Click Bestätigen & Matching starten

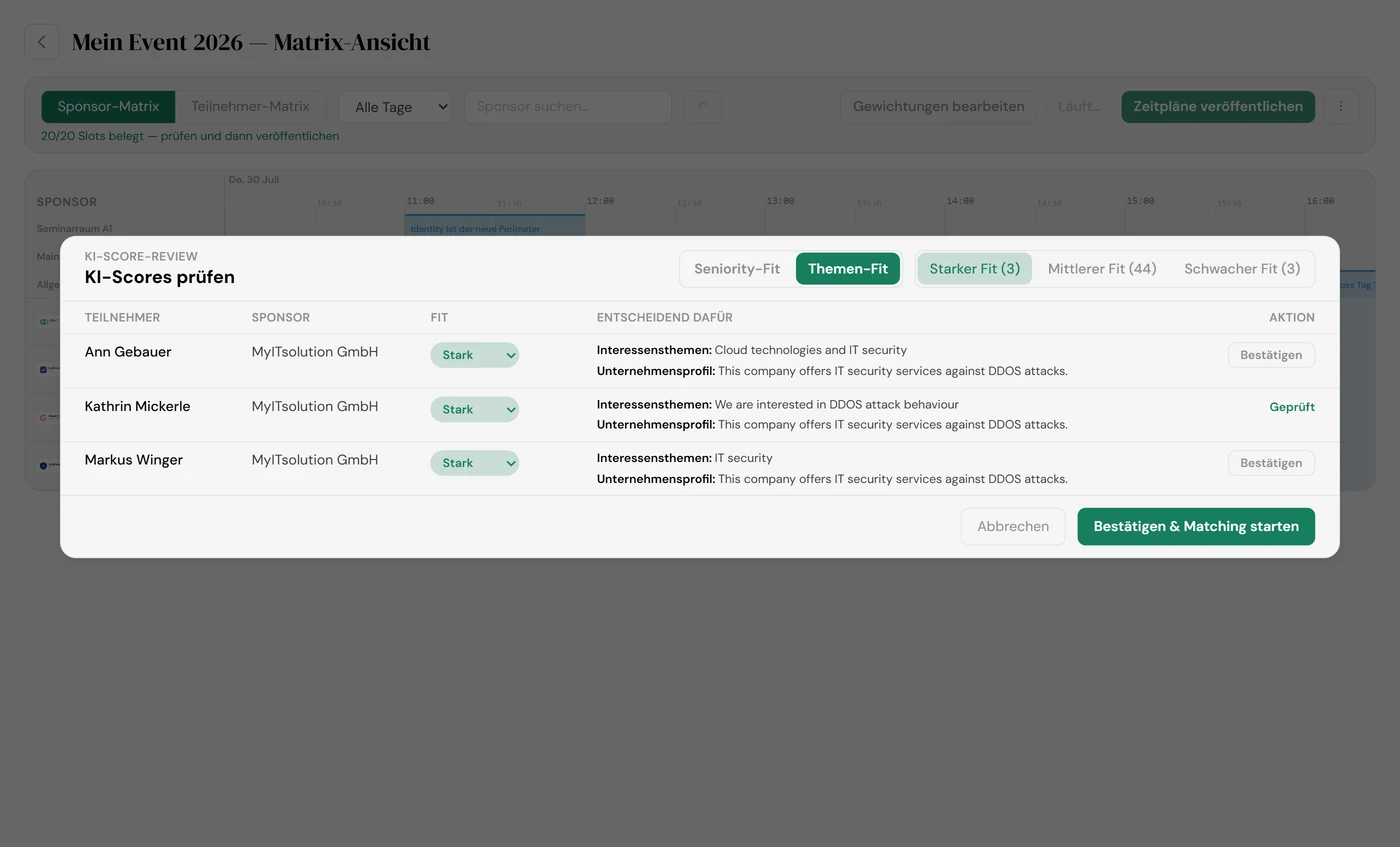point(1196,527)
